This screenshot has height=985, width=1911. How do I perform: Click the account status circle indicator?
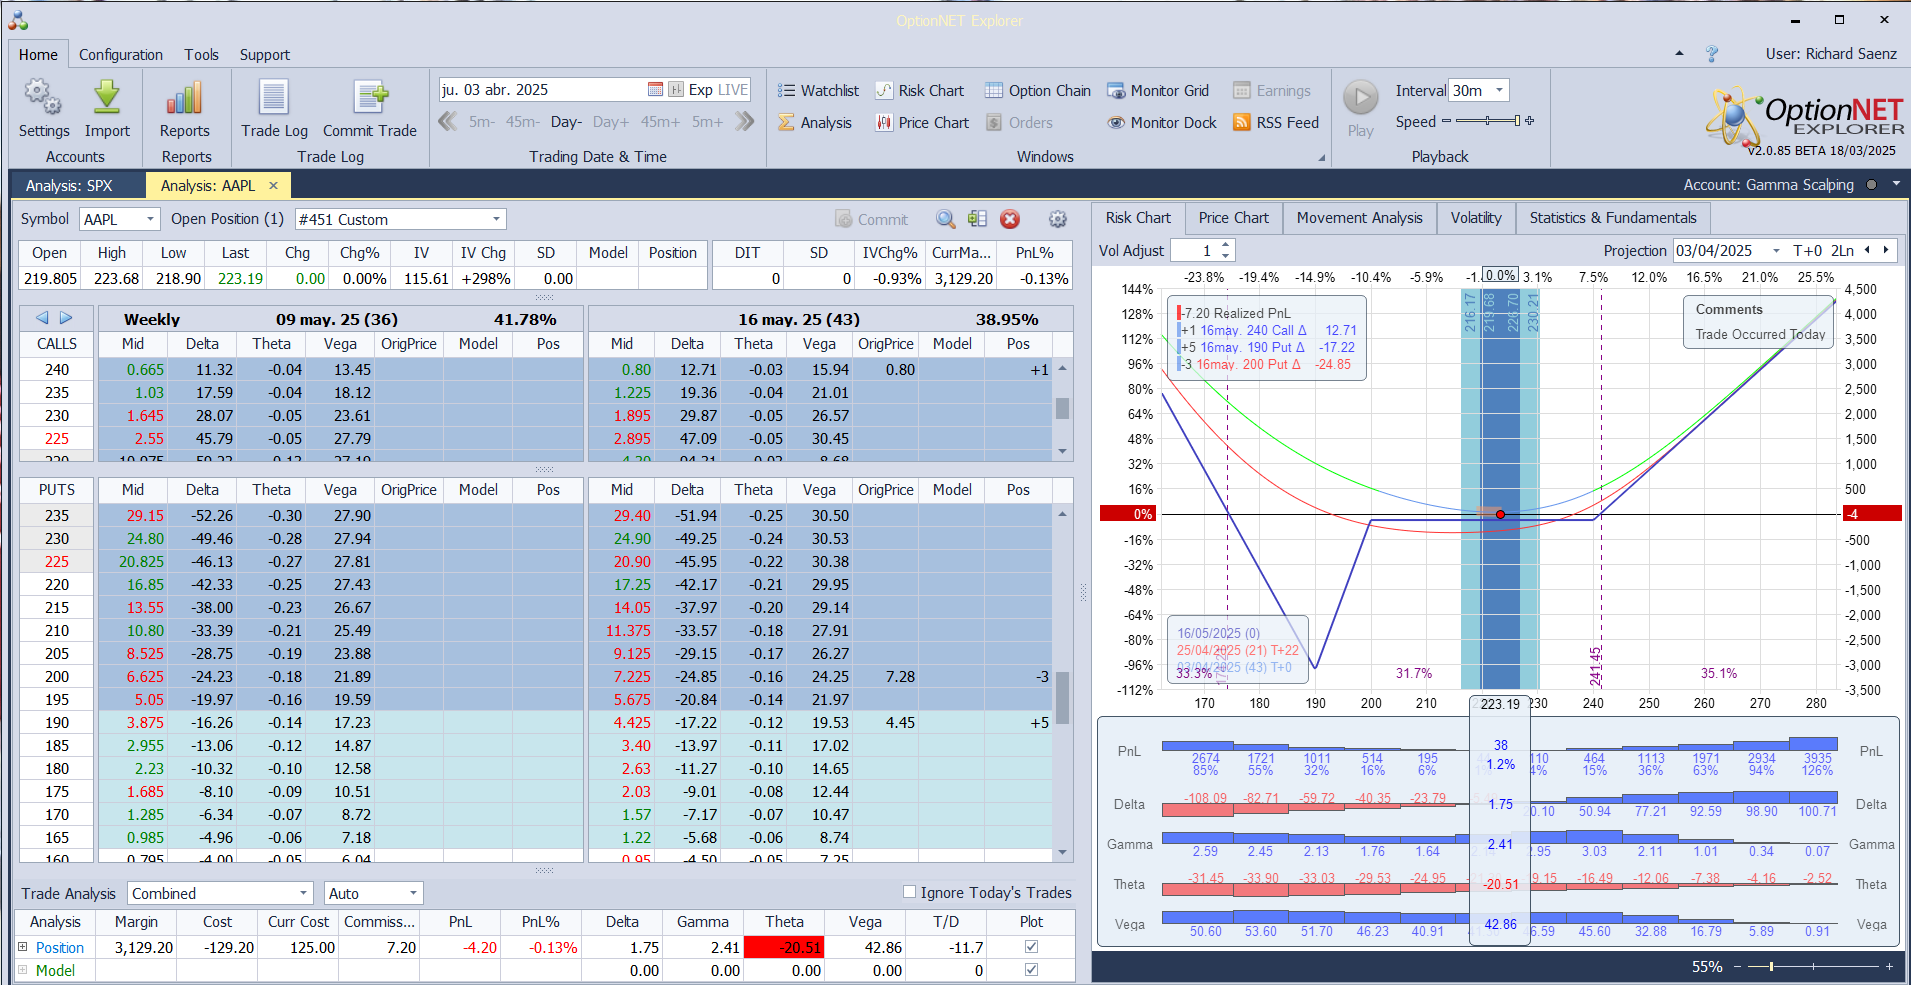tap(1871, 185)
